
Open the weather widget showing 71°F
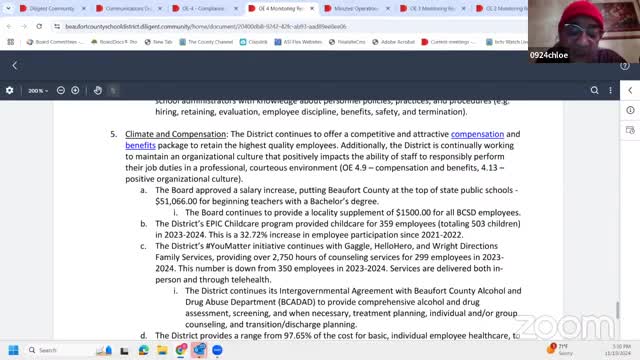click(561, 349)
